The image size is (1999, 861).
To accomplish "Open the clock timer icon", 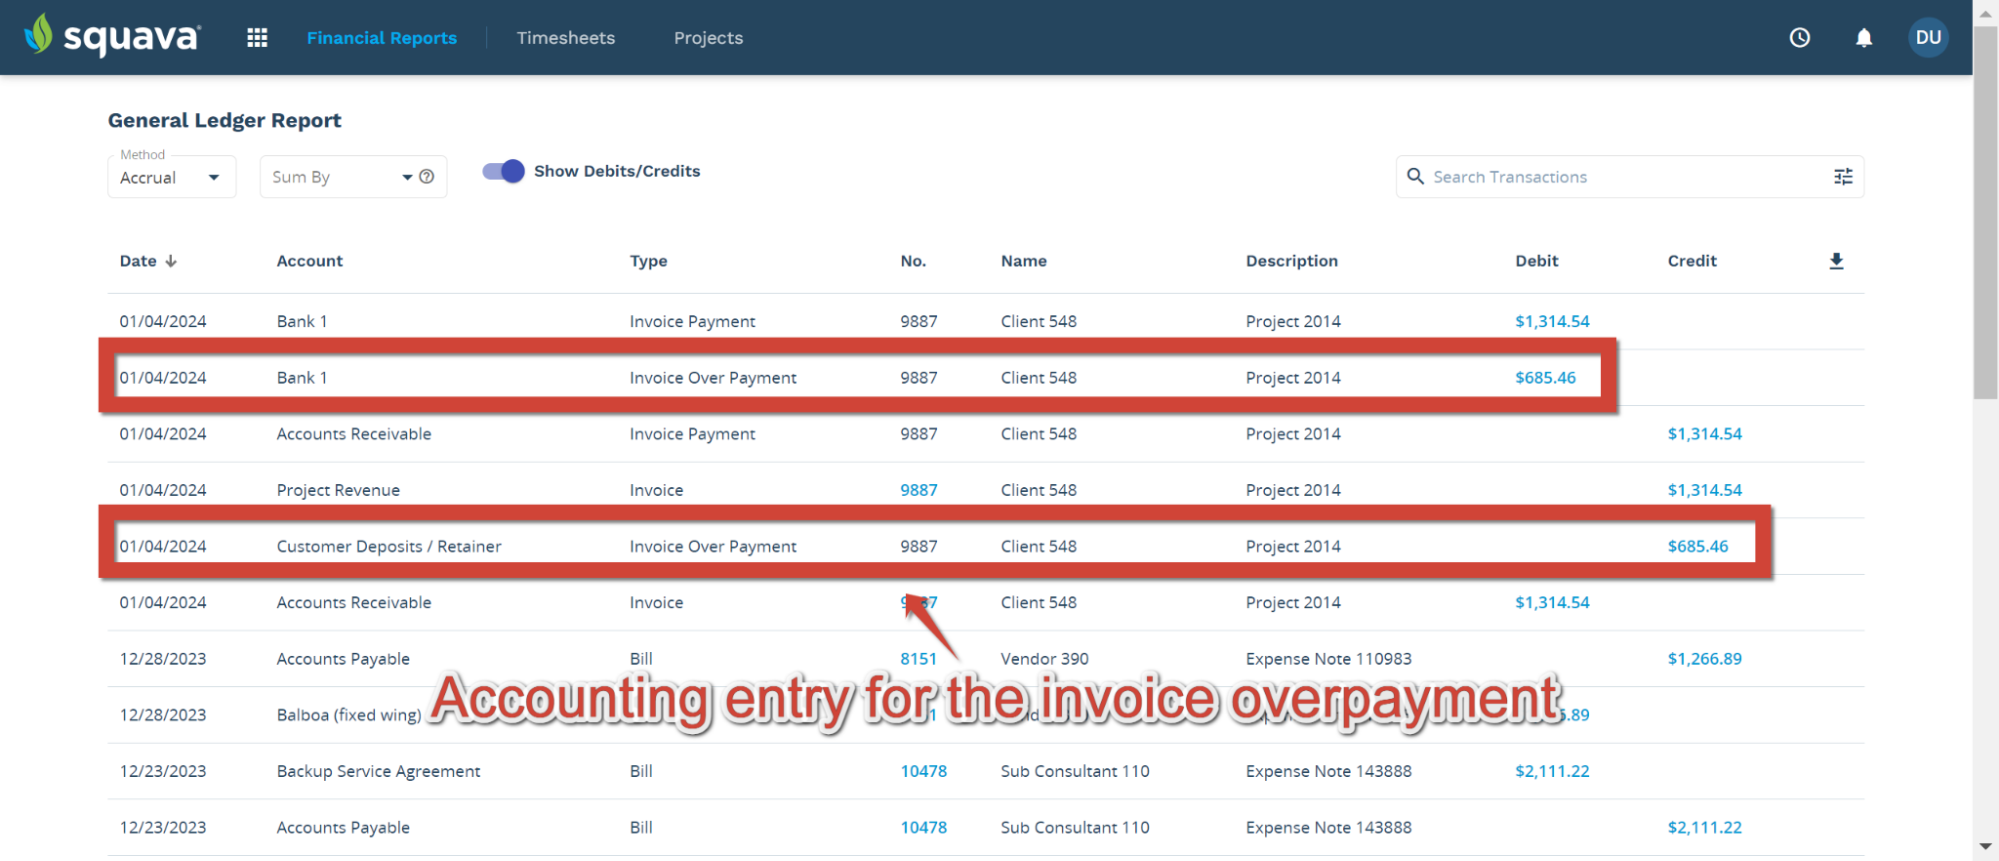I will (x=1799, y=38).
